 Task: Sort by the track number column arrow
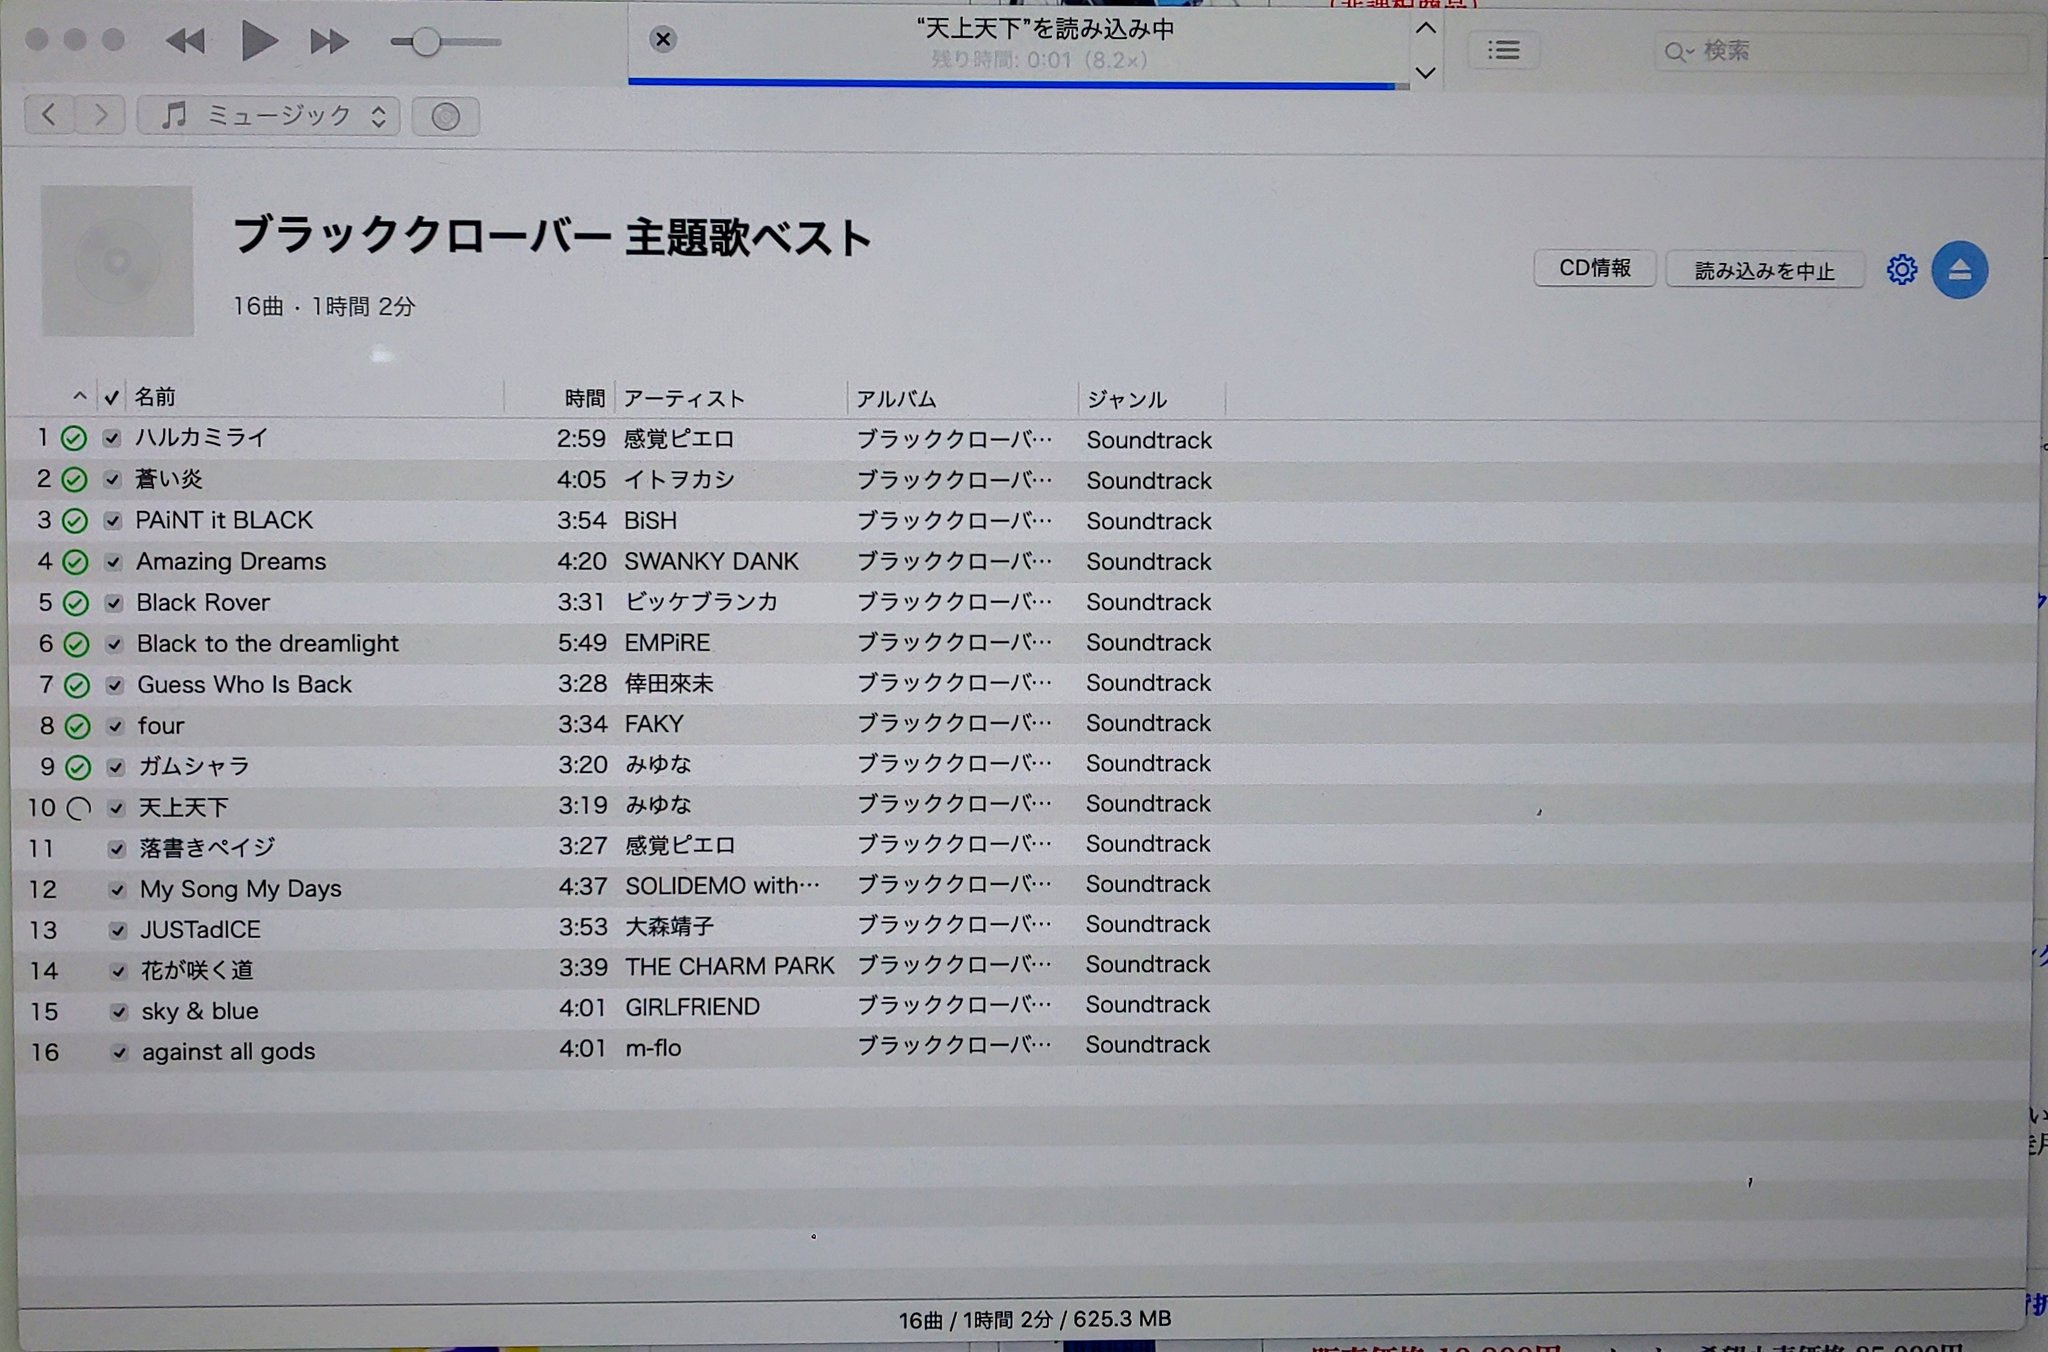tap(80, 397)
